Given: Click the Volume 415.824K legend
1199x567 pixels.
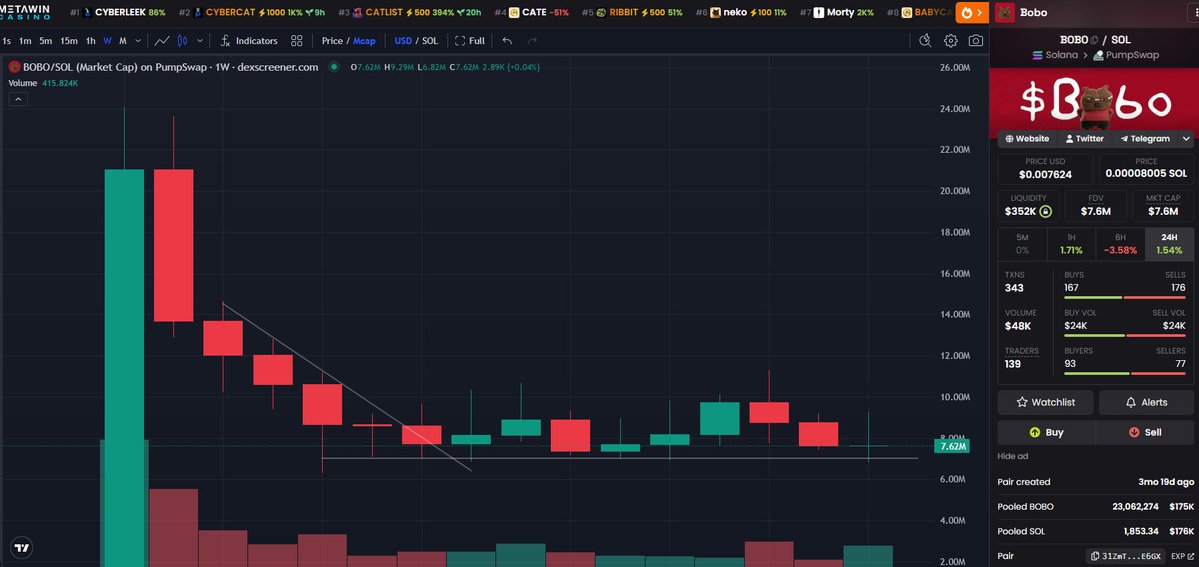Looking at the screenshot, I should 44,83.
